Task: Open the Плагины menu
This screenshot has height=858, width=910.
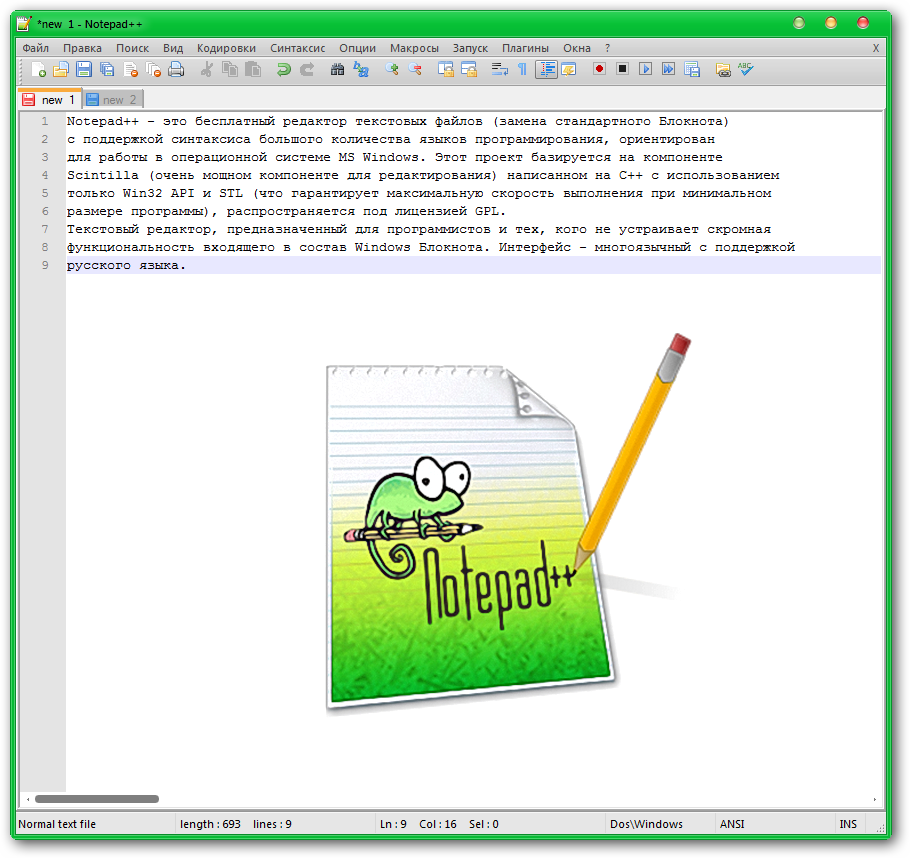Action: [525, 48]
